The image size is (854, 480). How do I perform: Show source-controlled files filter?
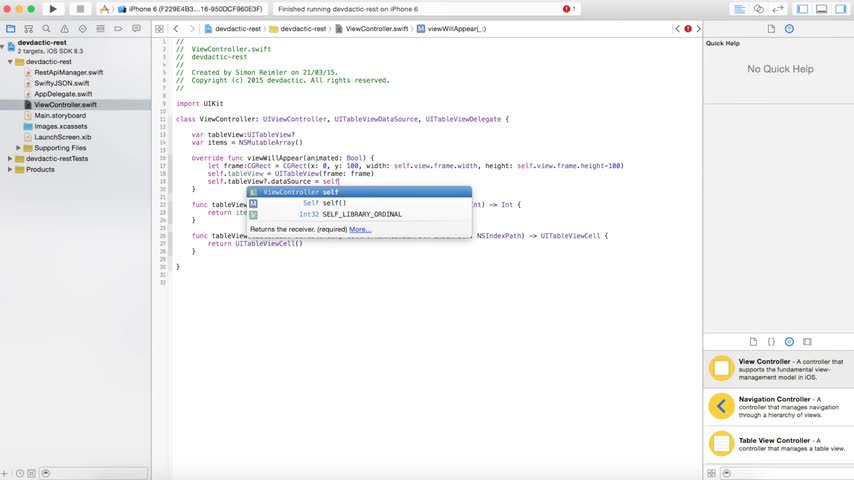coord(32,473)
